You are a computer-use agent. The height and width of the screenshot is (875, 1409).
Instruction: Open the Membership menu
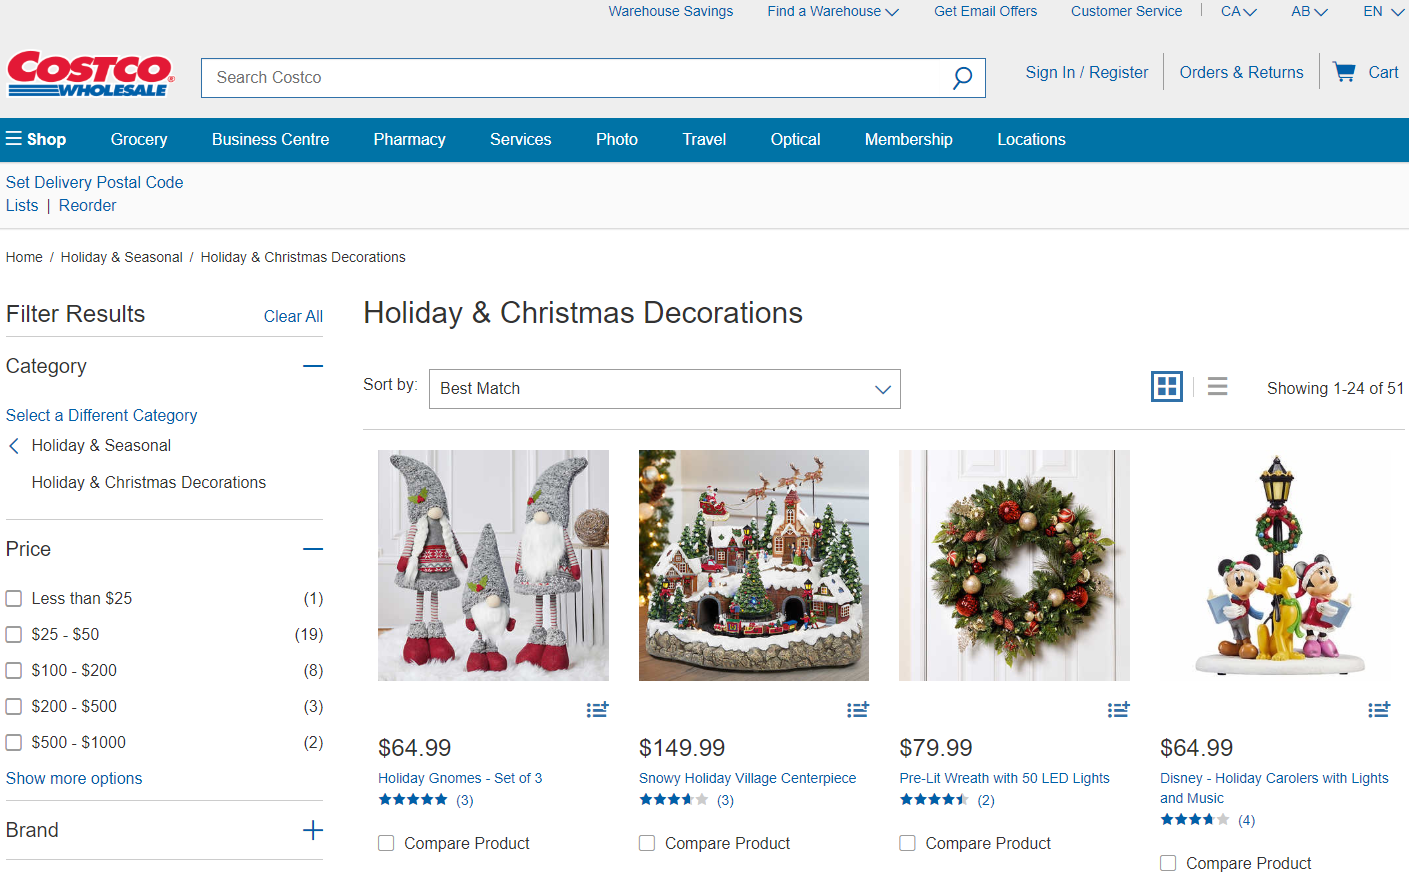[x=908, y=140]
